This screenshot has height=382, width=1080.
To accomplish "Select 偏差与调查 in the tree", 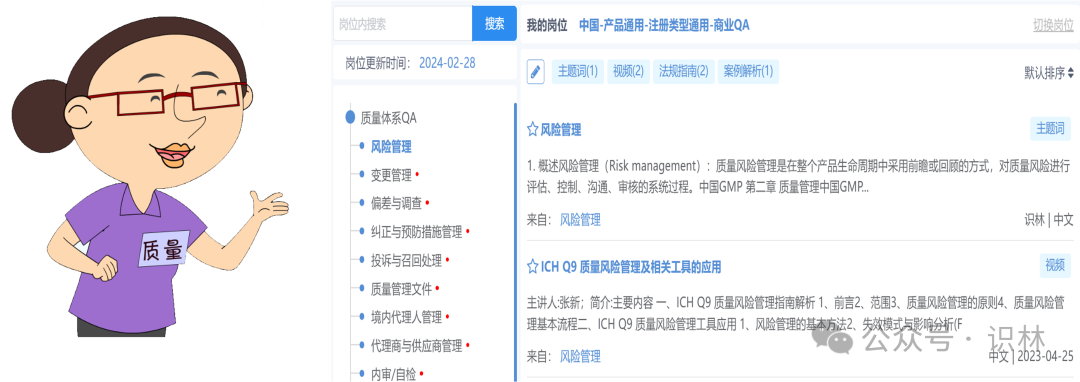I will [x=396, y=203].
